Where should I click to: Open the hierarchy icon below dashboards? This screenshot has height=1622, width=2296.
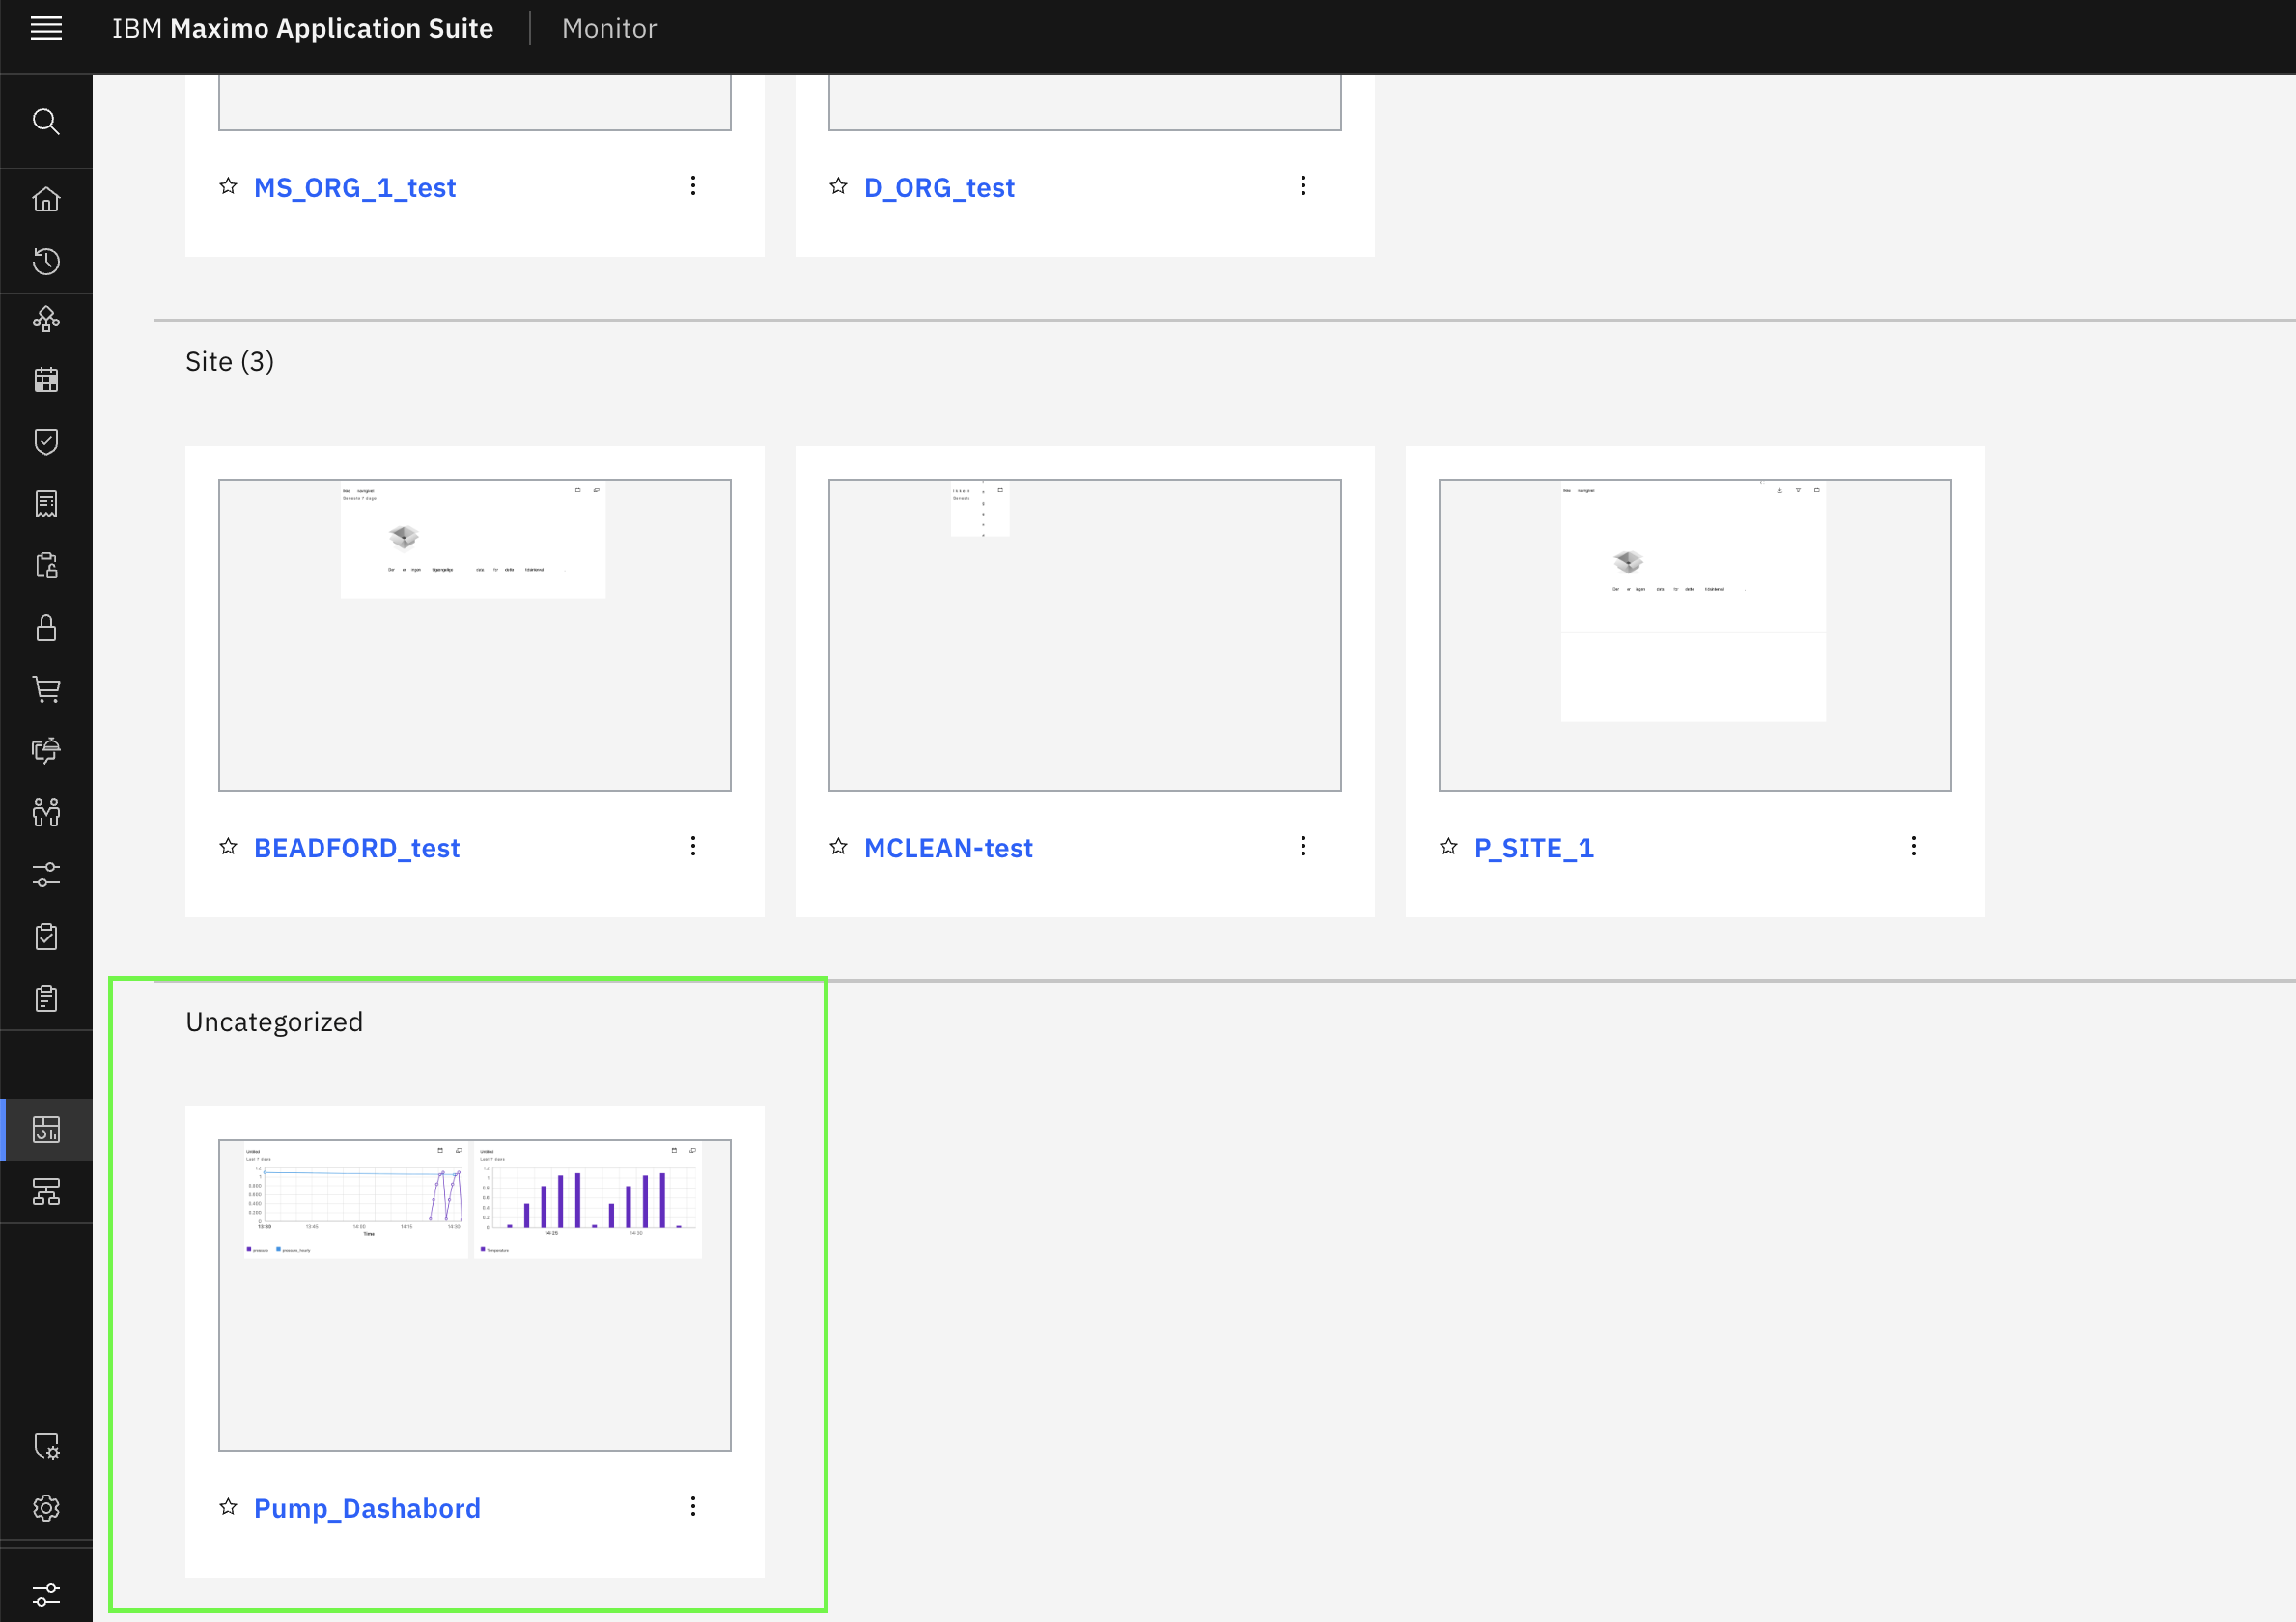46,1191
